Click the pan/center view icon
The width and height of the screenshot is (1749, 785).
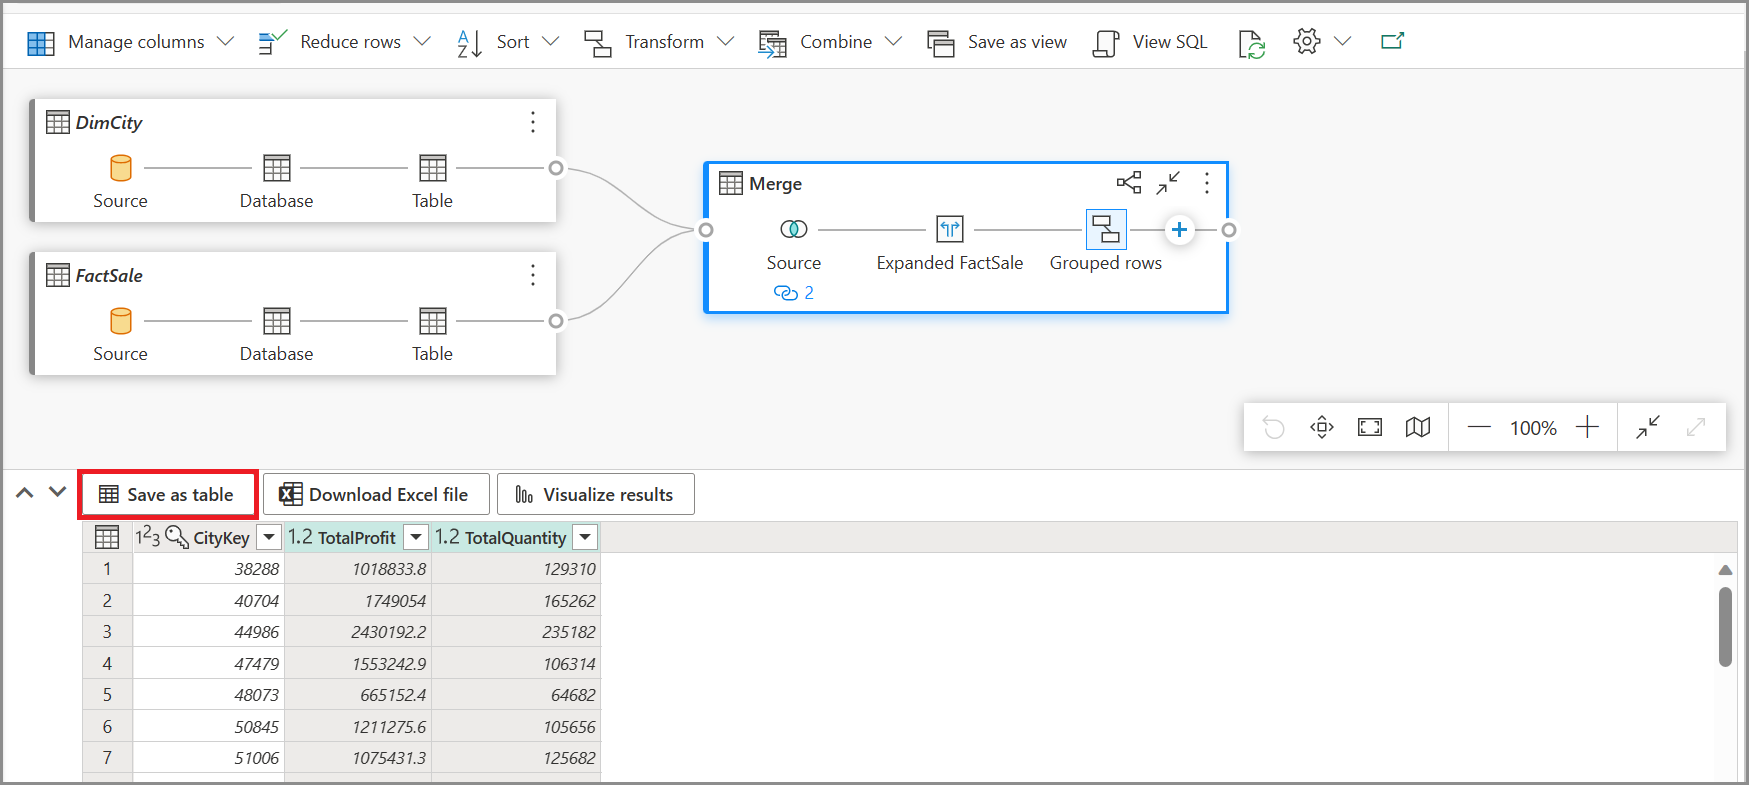click(1322, 428)
